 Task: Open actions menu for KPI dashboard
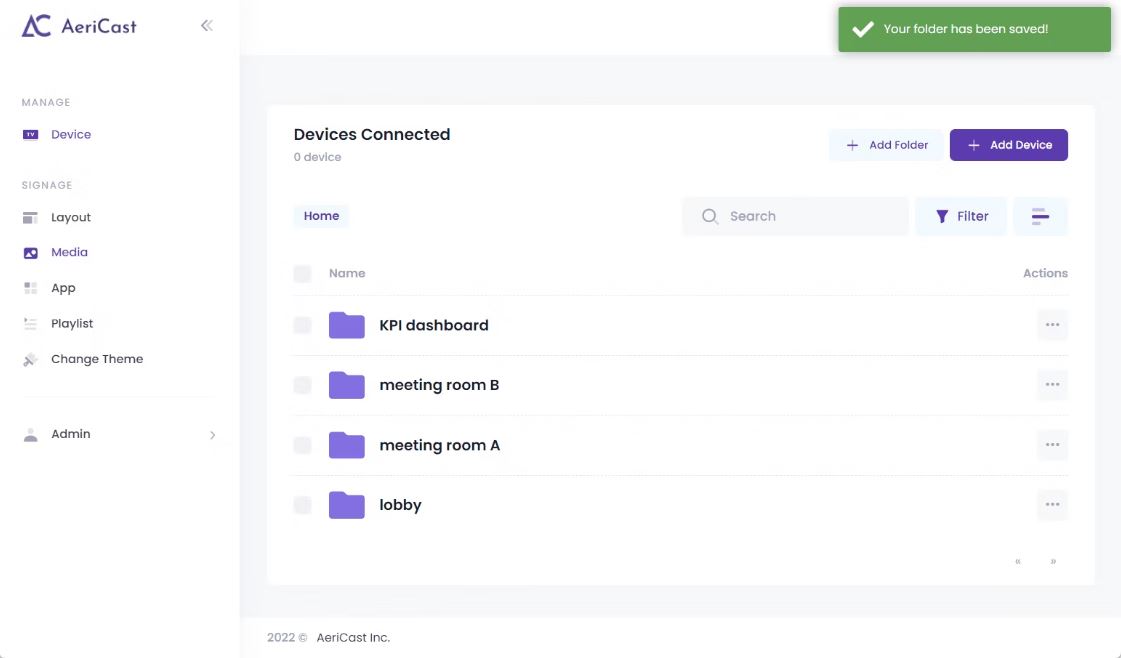tap(1052, 325)
